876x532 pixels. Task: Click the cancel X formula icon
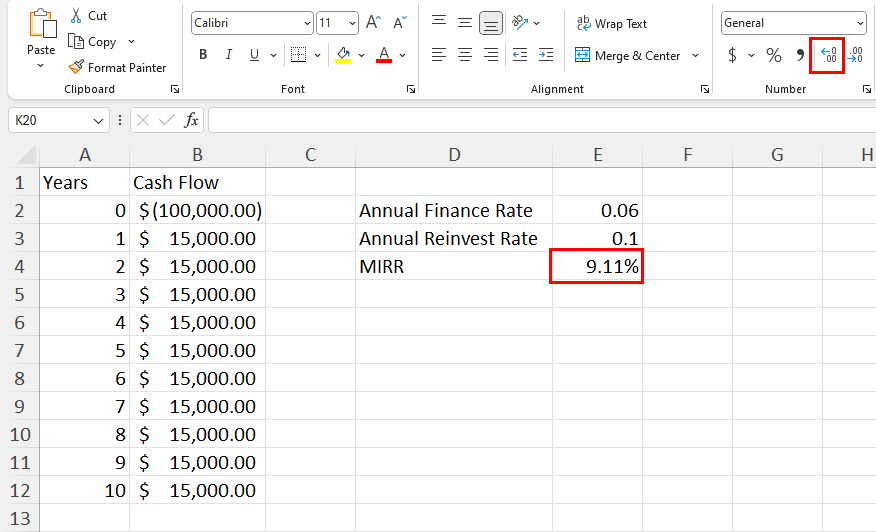[143, 120]
